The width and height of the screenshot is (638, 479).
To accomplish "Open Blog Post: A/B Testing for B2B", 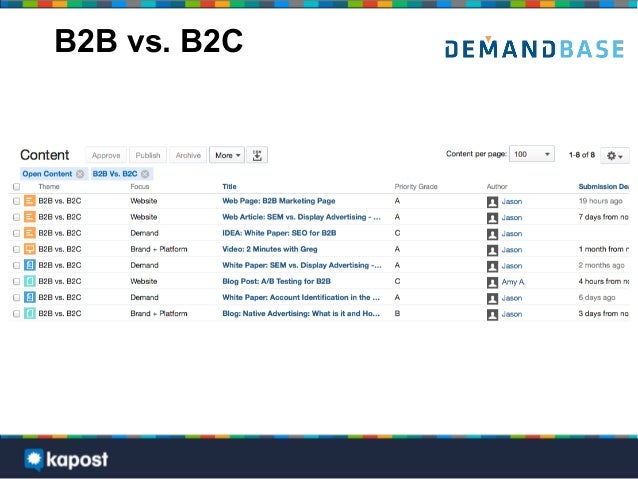I will (x=276, y=281).
